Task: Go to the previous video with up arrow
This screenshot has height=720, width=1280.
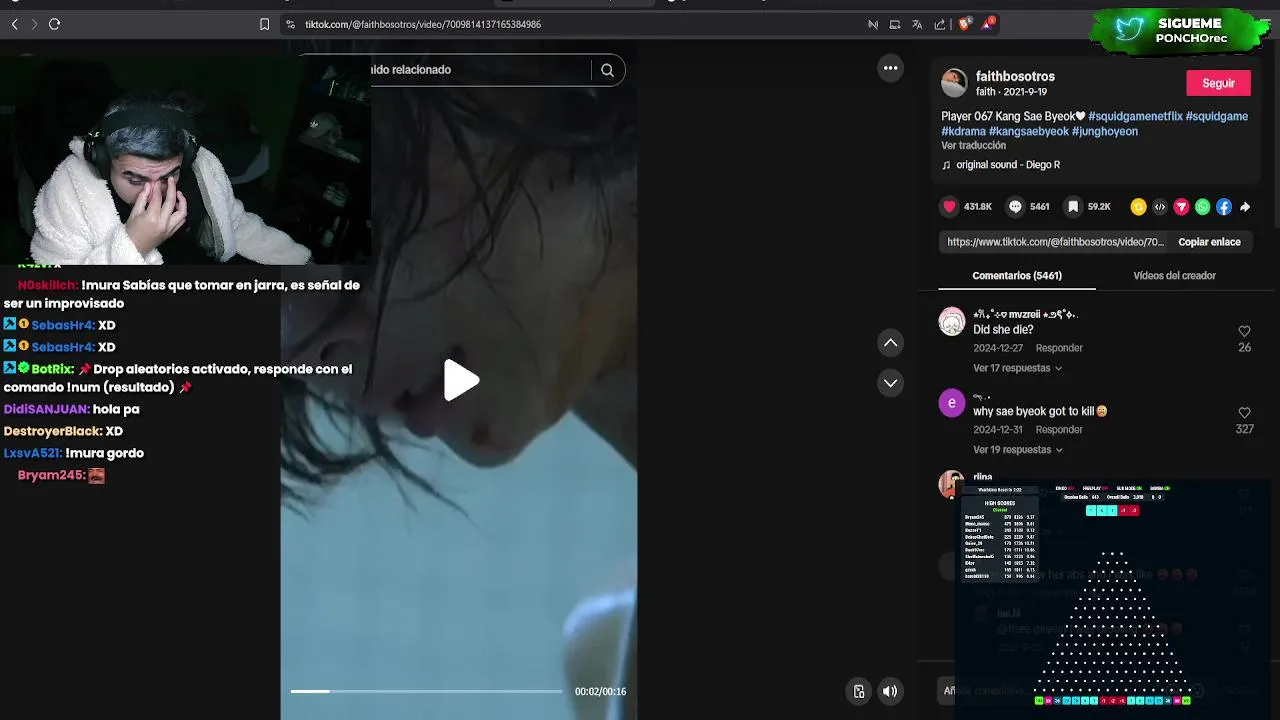Action: [890, 343]
